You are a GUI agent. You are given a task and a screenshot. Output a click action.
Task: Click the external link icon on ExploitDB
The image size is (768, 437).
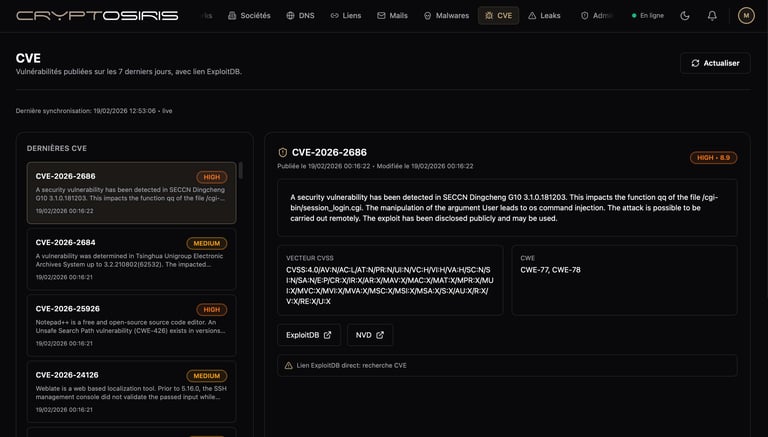tap(327, 335)
